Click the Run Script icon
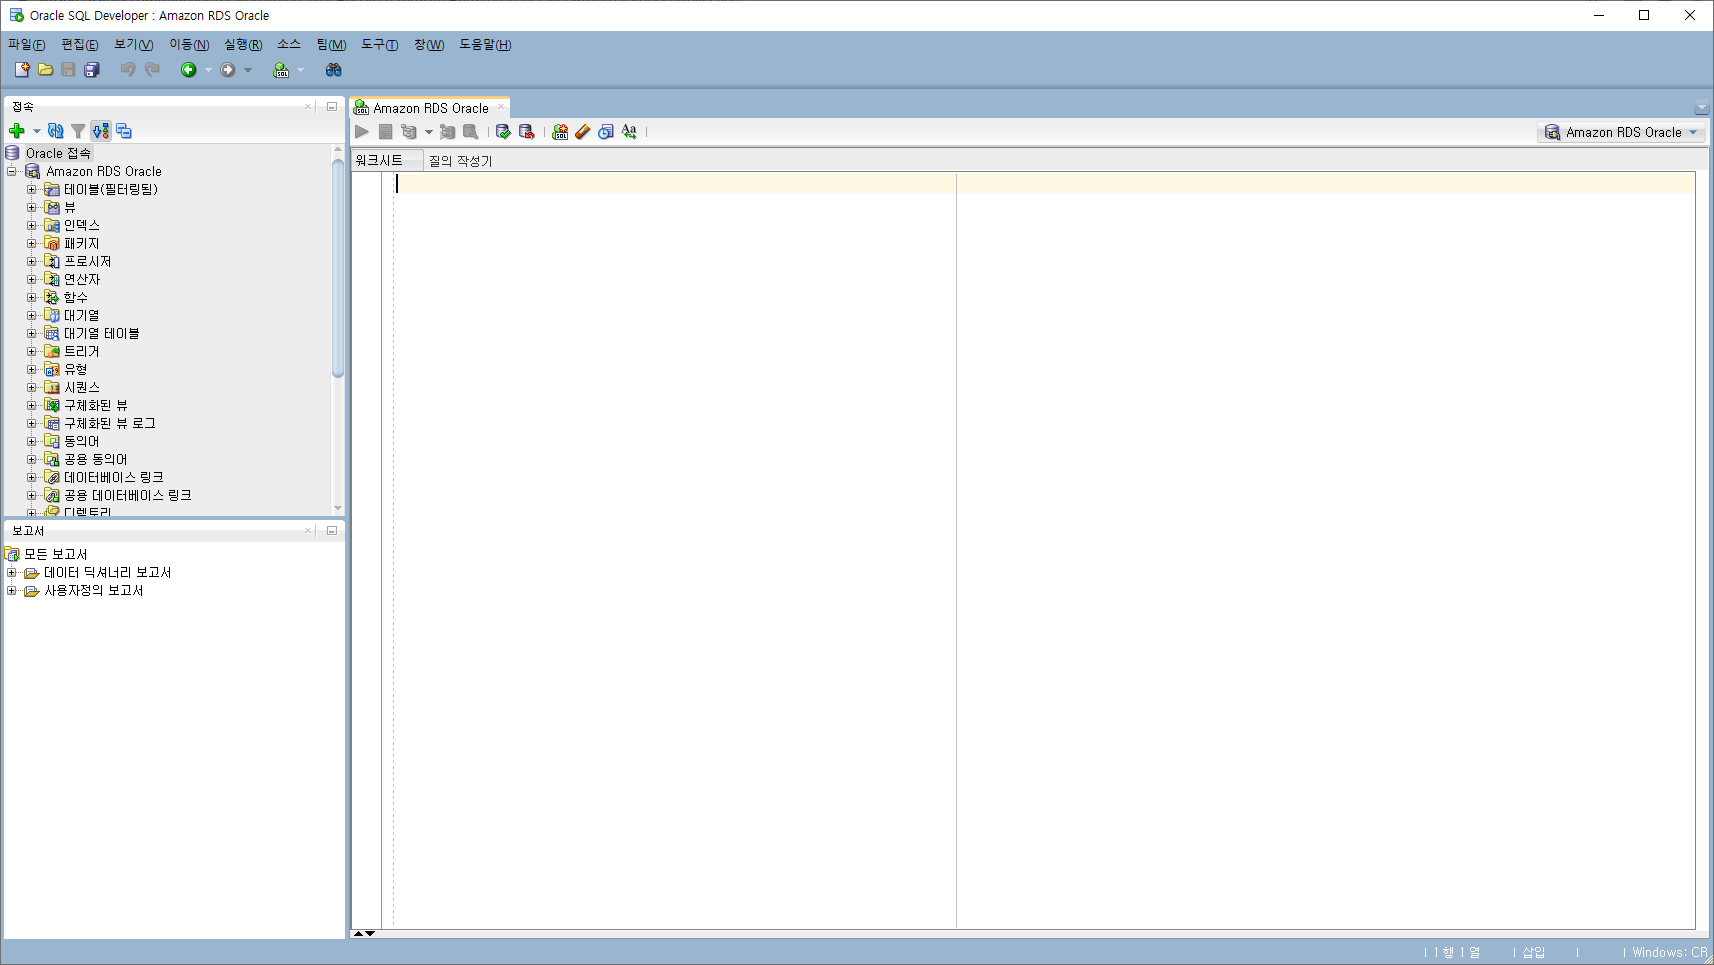Viewport: 1714px width, 965px height. (385, 132)
